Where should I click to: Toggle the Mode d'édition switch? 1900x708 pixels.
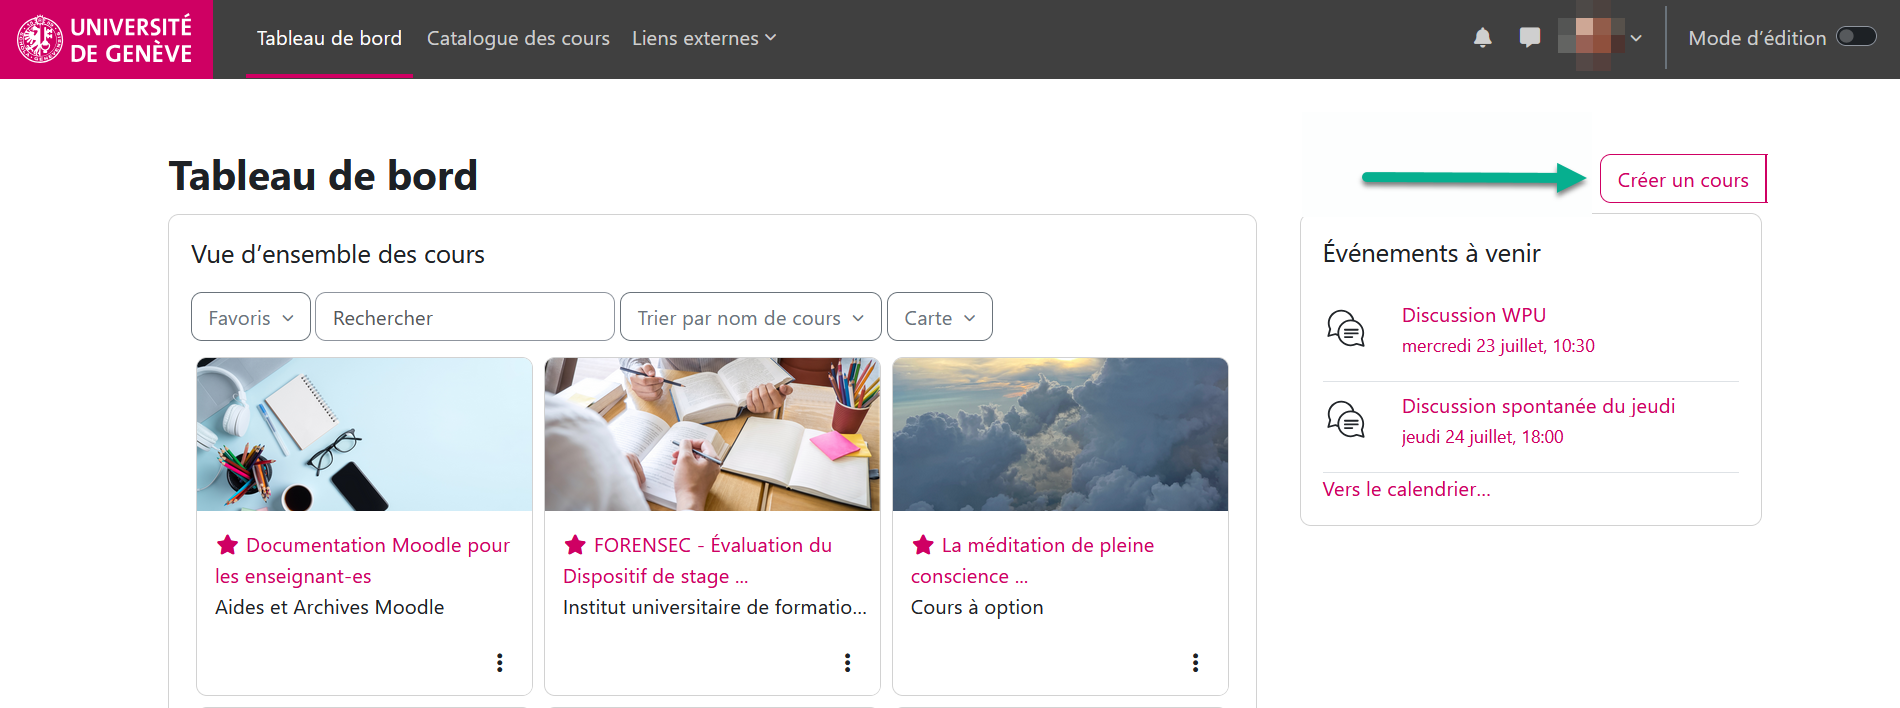tap(1856, 37)
